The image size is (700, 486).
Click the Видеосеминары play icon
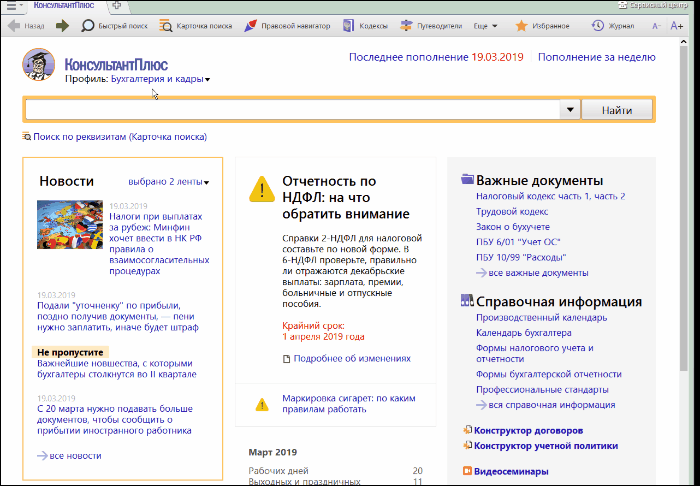(467, 471)
